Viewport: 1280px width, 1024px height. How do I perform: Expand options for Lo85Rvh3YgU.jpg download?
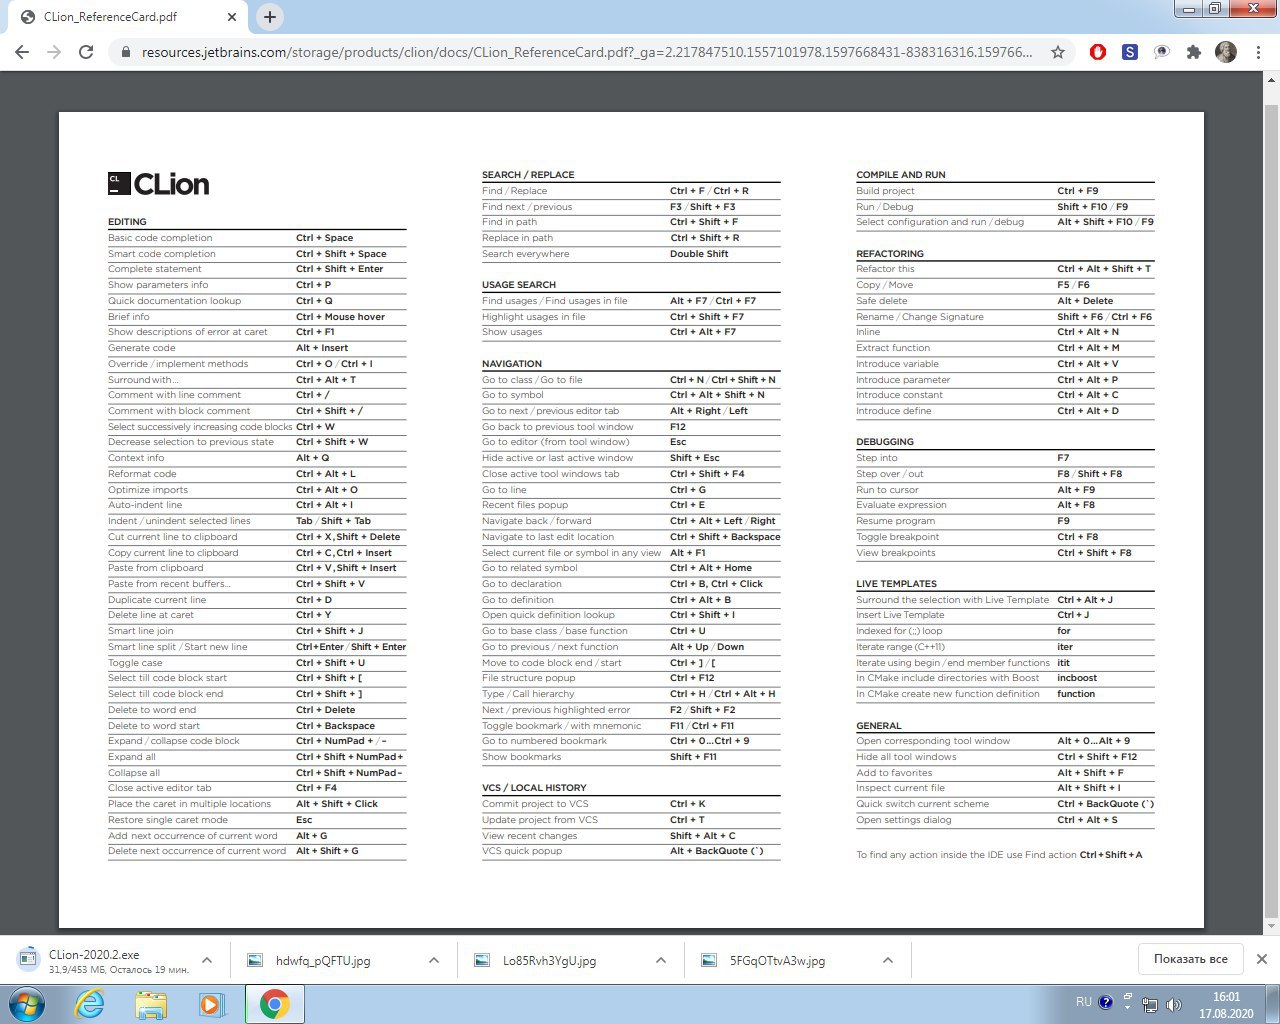coord(661,960)
